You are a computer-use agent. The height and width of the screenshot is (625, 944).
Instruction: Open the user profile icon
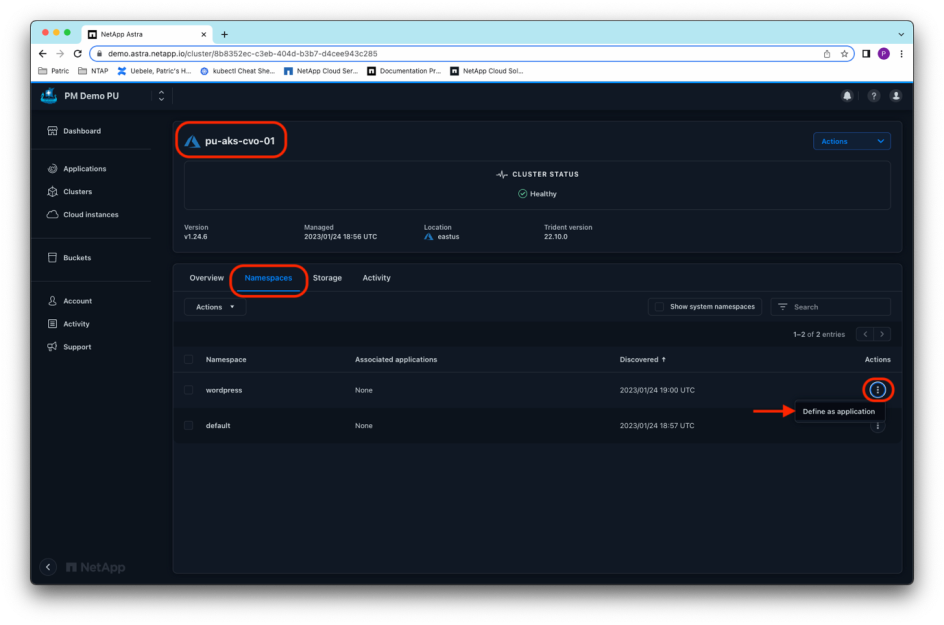tap(896, 96)
